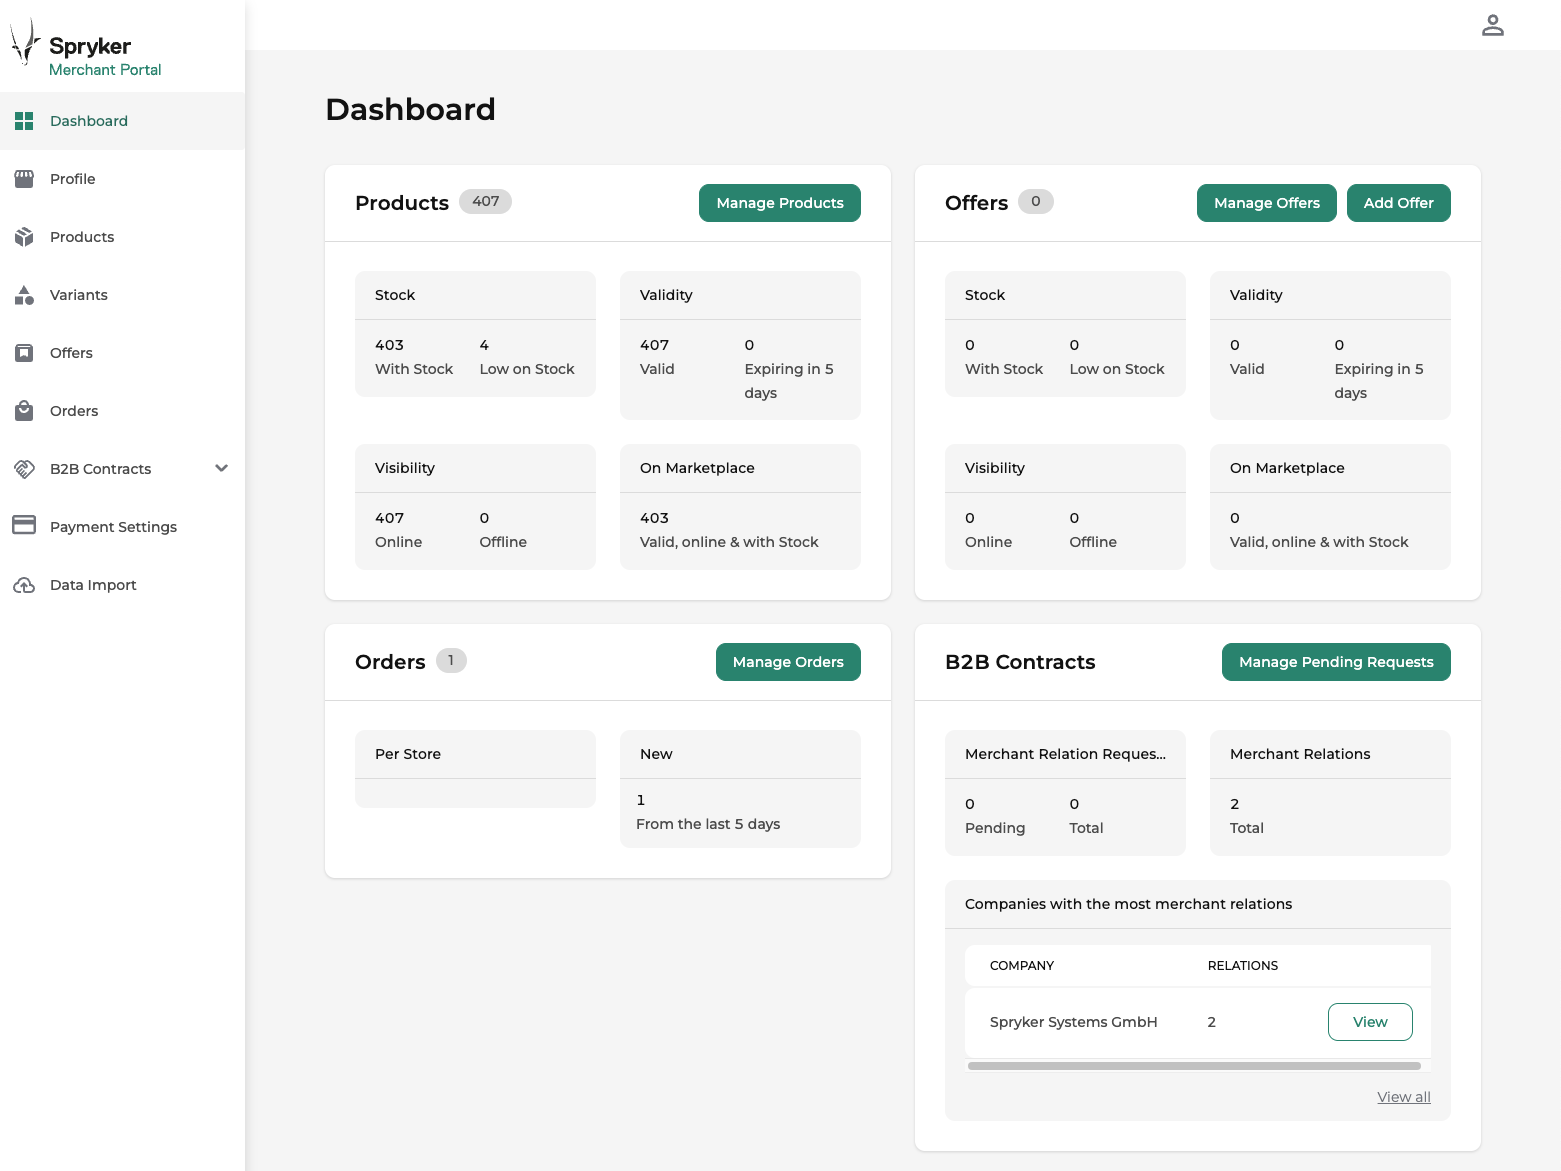Click the Data Import upload icon
This screenshot has height=1171, width=1561.
pyautogui.click(x=25, y=584)
